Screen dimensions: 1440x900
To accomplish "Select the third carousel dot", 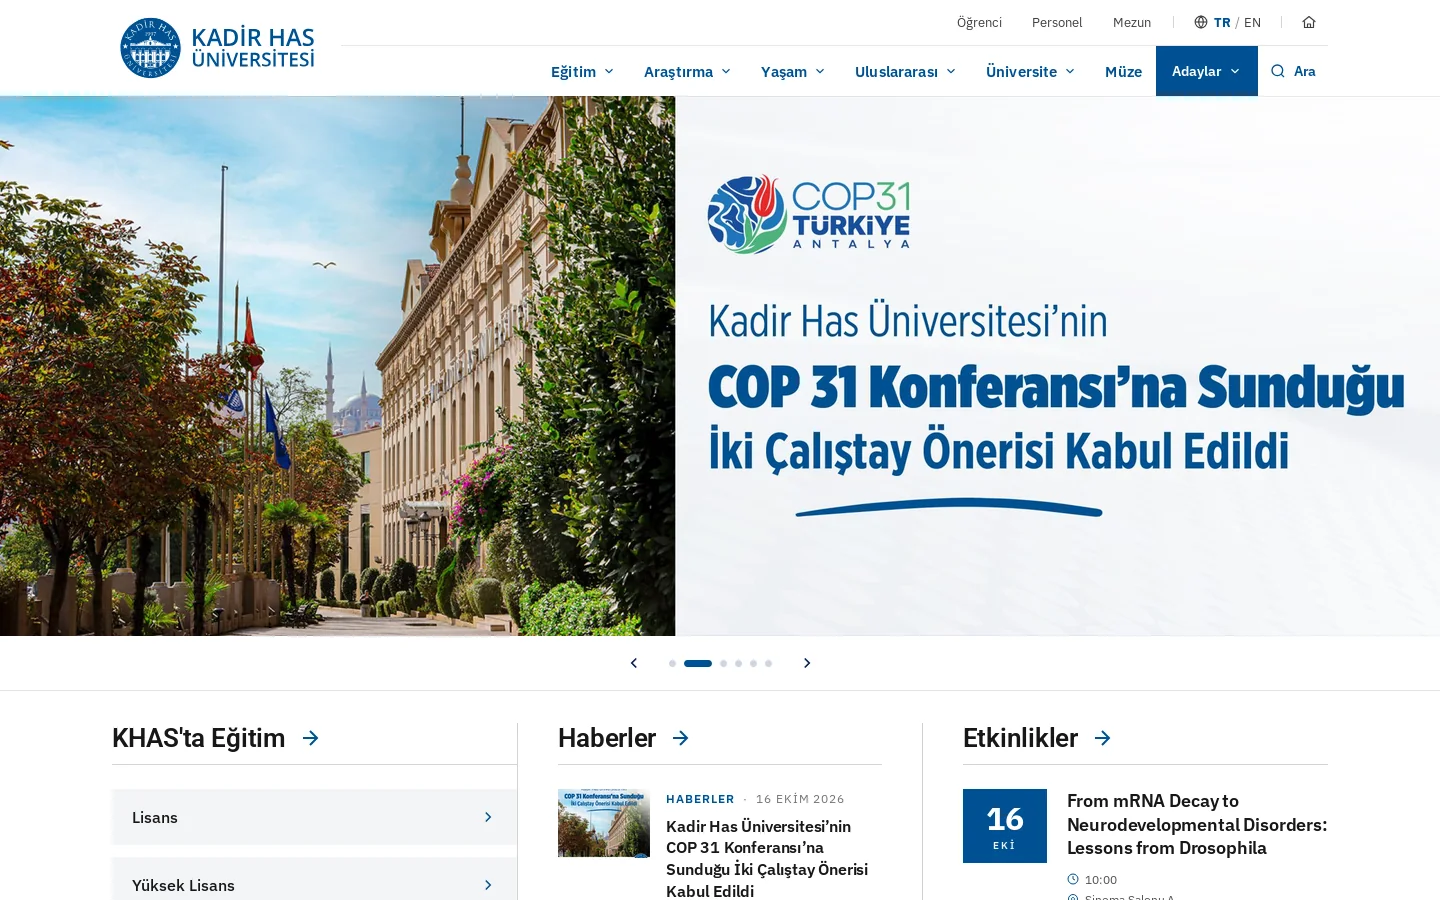I will pos(723,663).
